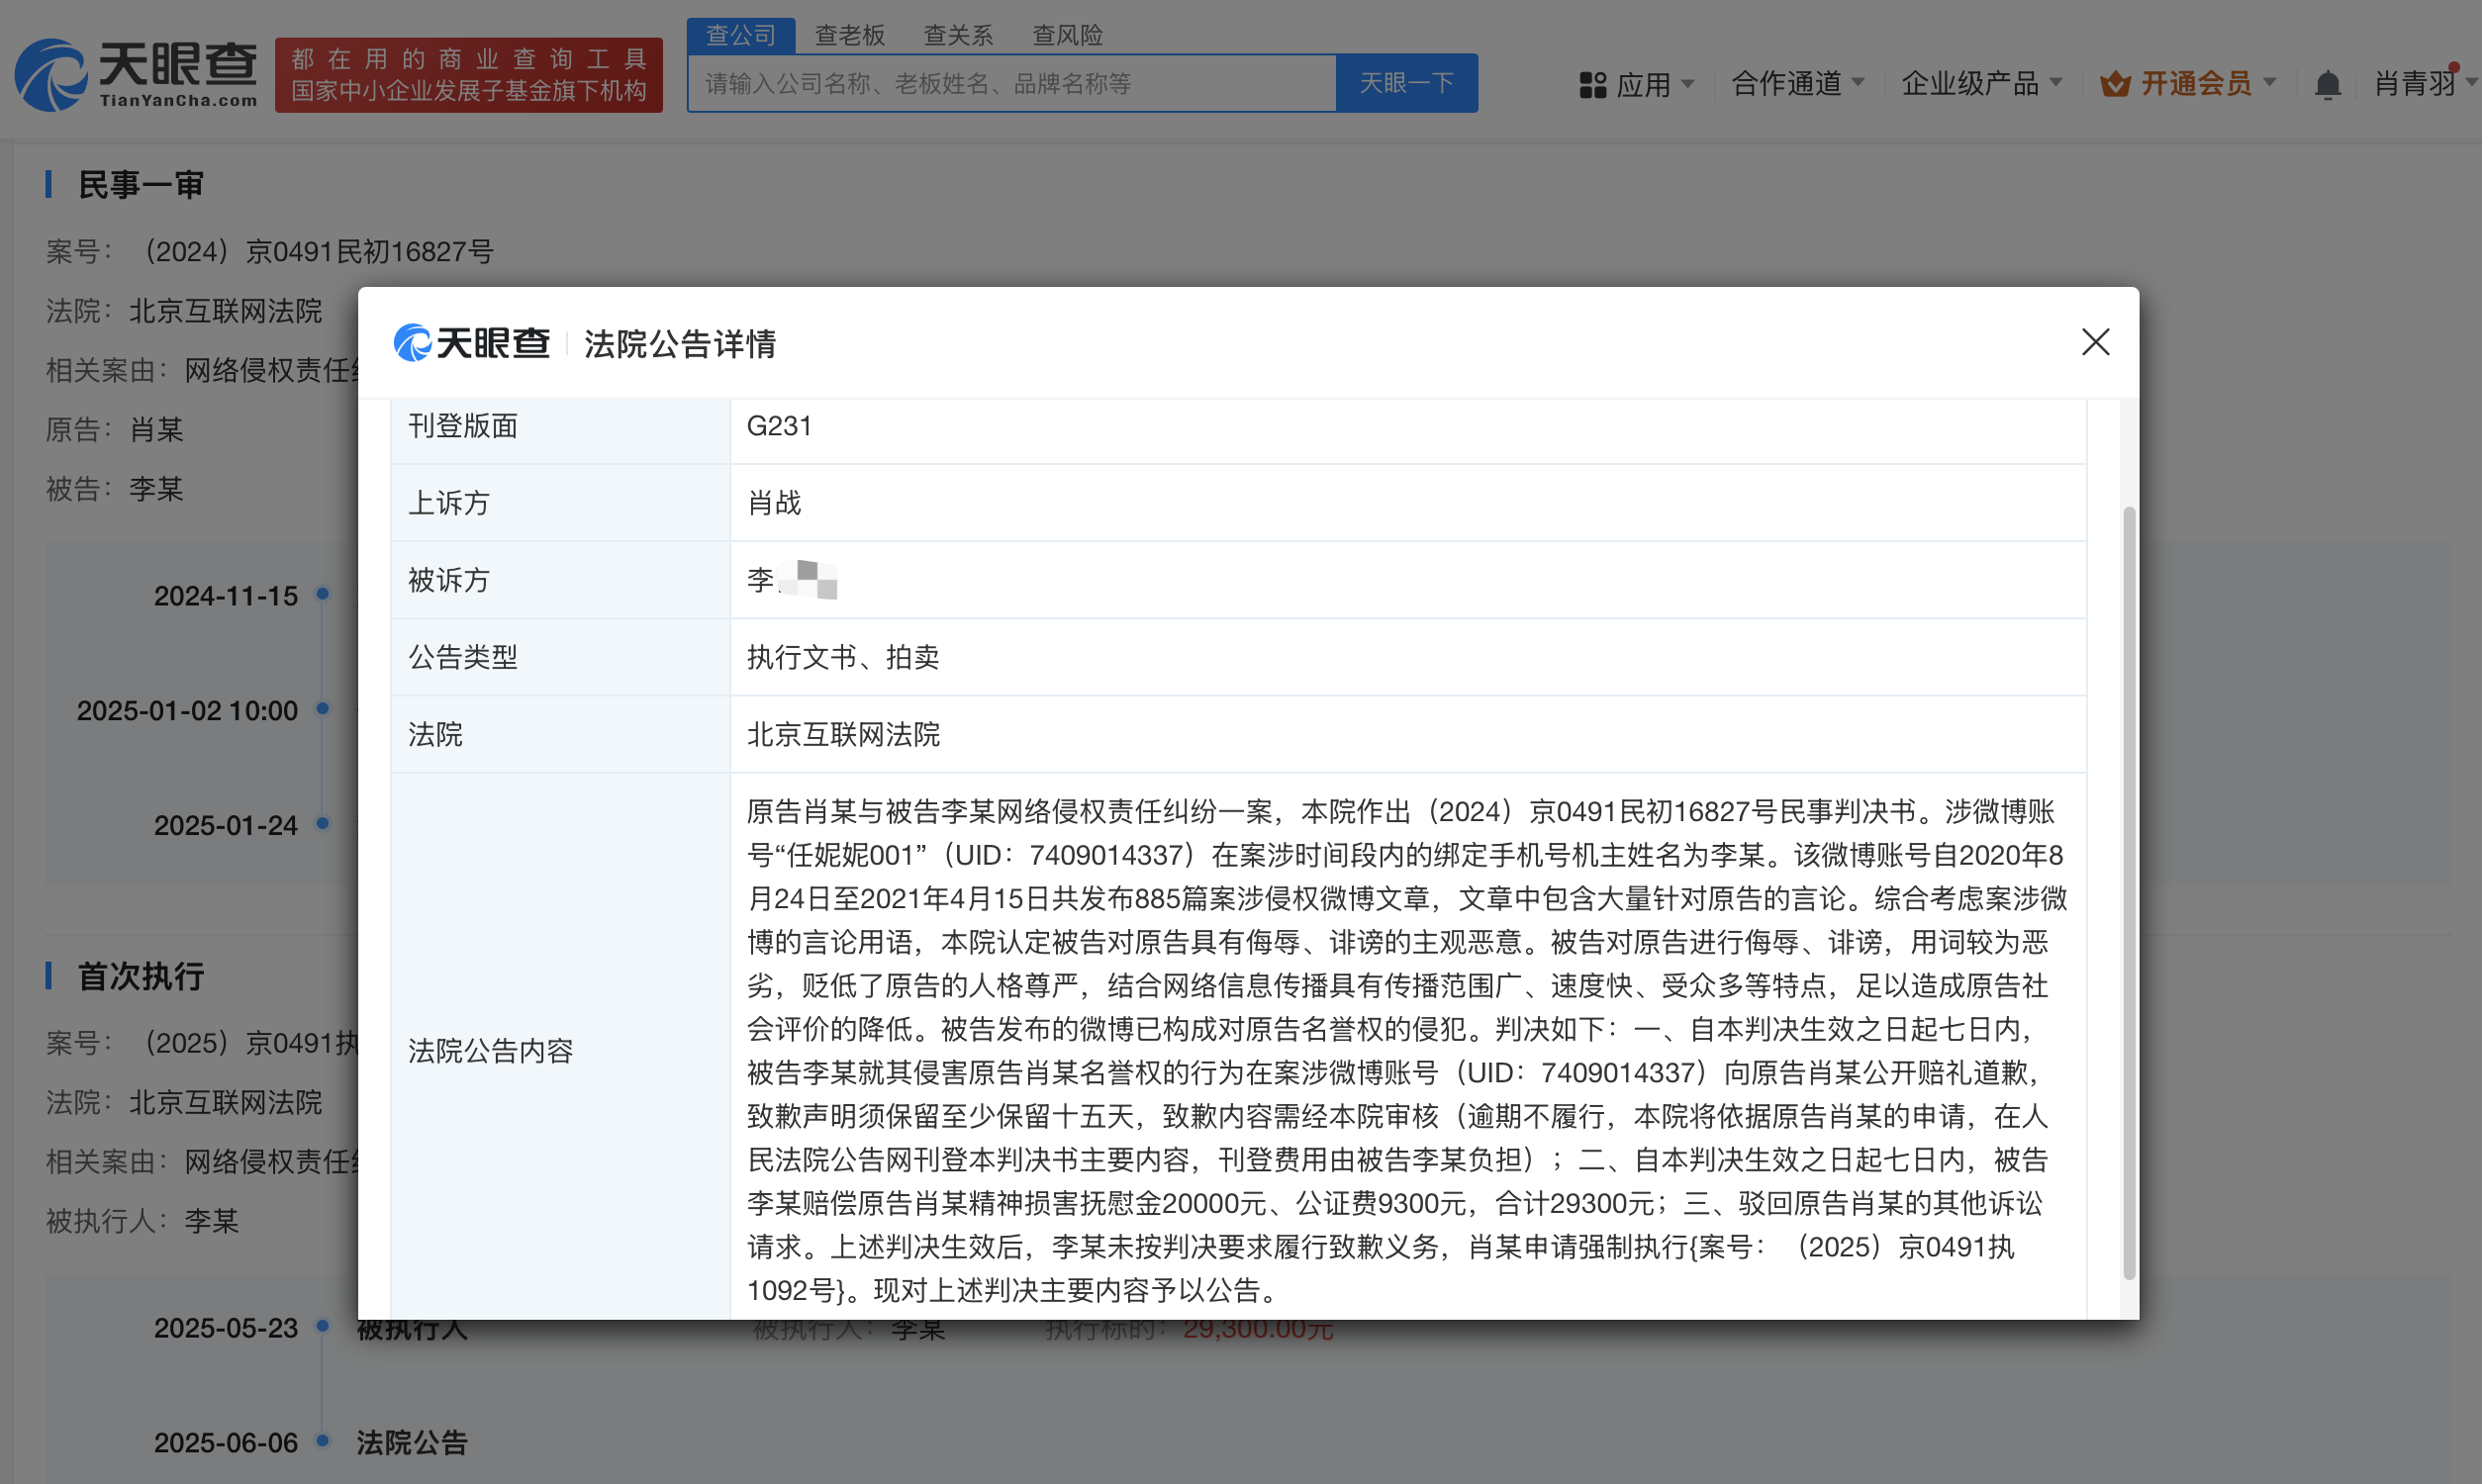The width and height of the screenshot is (2482, 1484).
Task: Close the court announcement dialog
Action: 2095,342
